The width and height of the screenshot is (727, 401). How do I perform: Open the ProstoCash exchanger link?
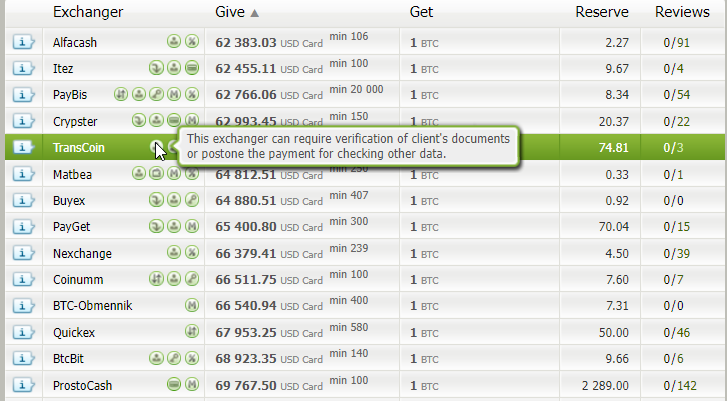83,386
